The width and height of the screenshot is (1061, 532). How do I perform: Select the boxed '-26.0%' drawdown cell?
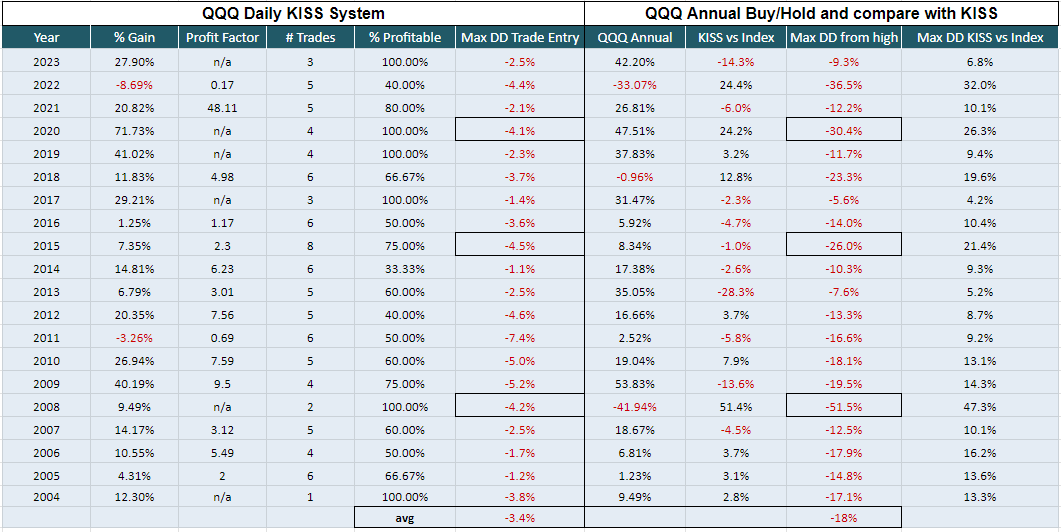click(x=844, y=246)
